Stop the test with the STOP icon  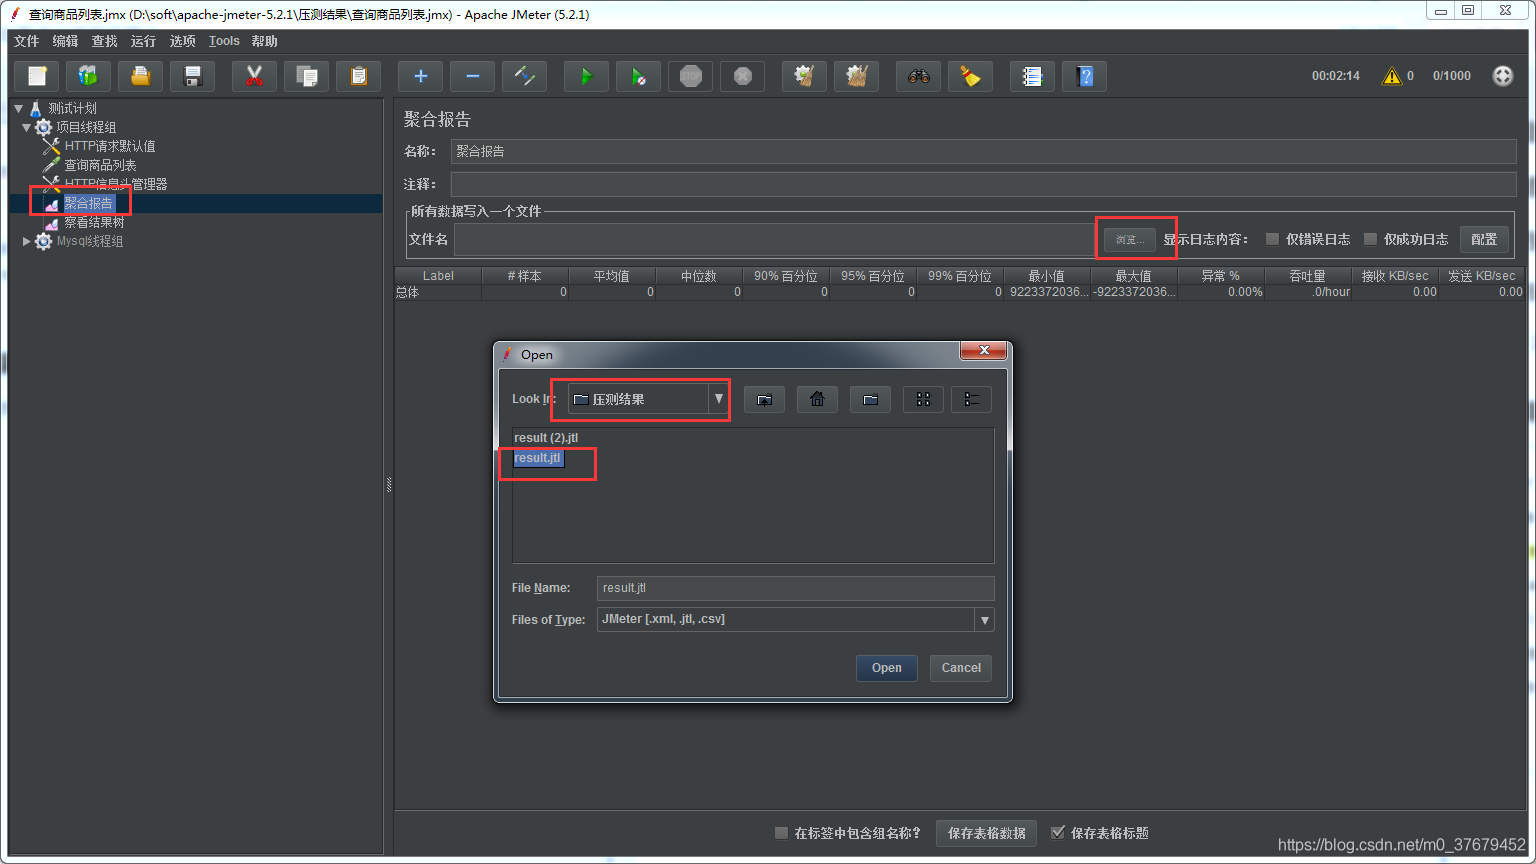(x=691, y=76)
